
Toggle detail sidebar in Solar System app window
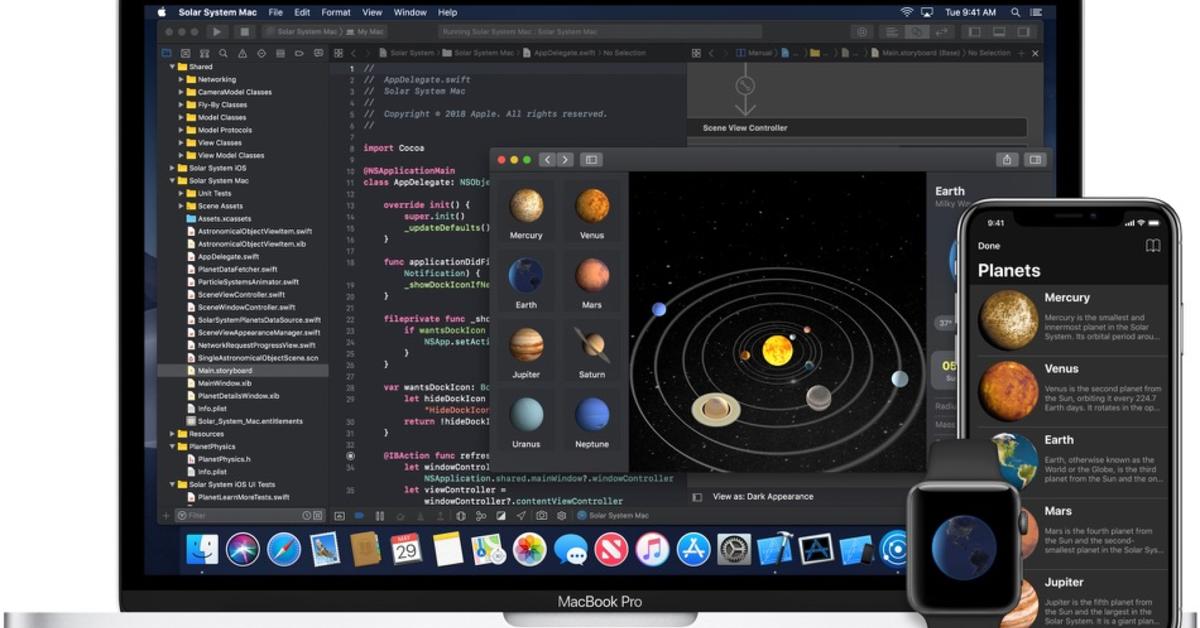1034,159
